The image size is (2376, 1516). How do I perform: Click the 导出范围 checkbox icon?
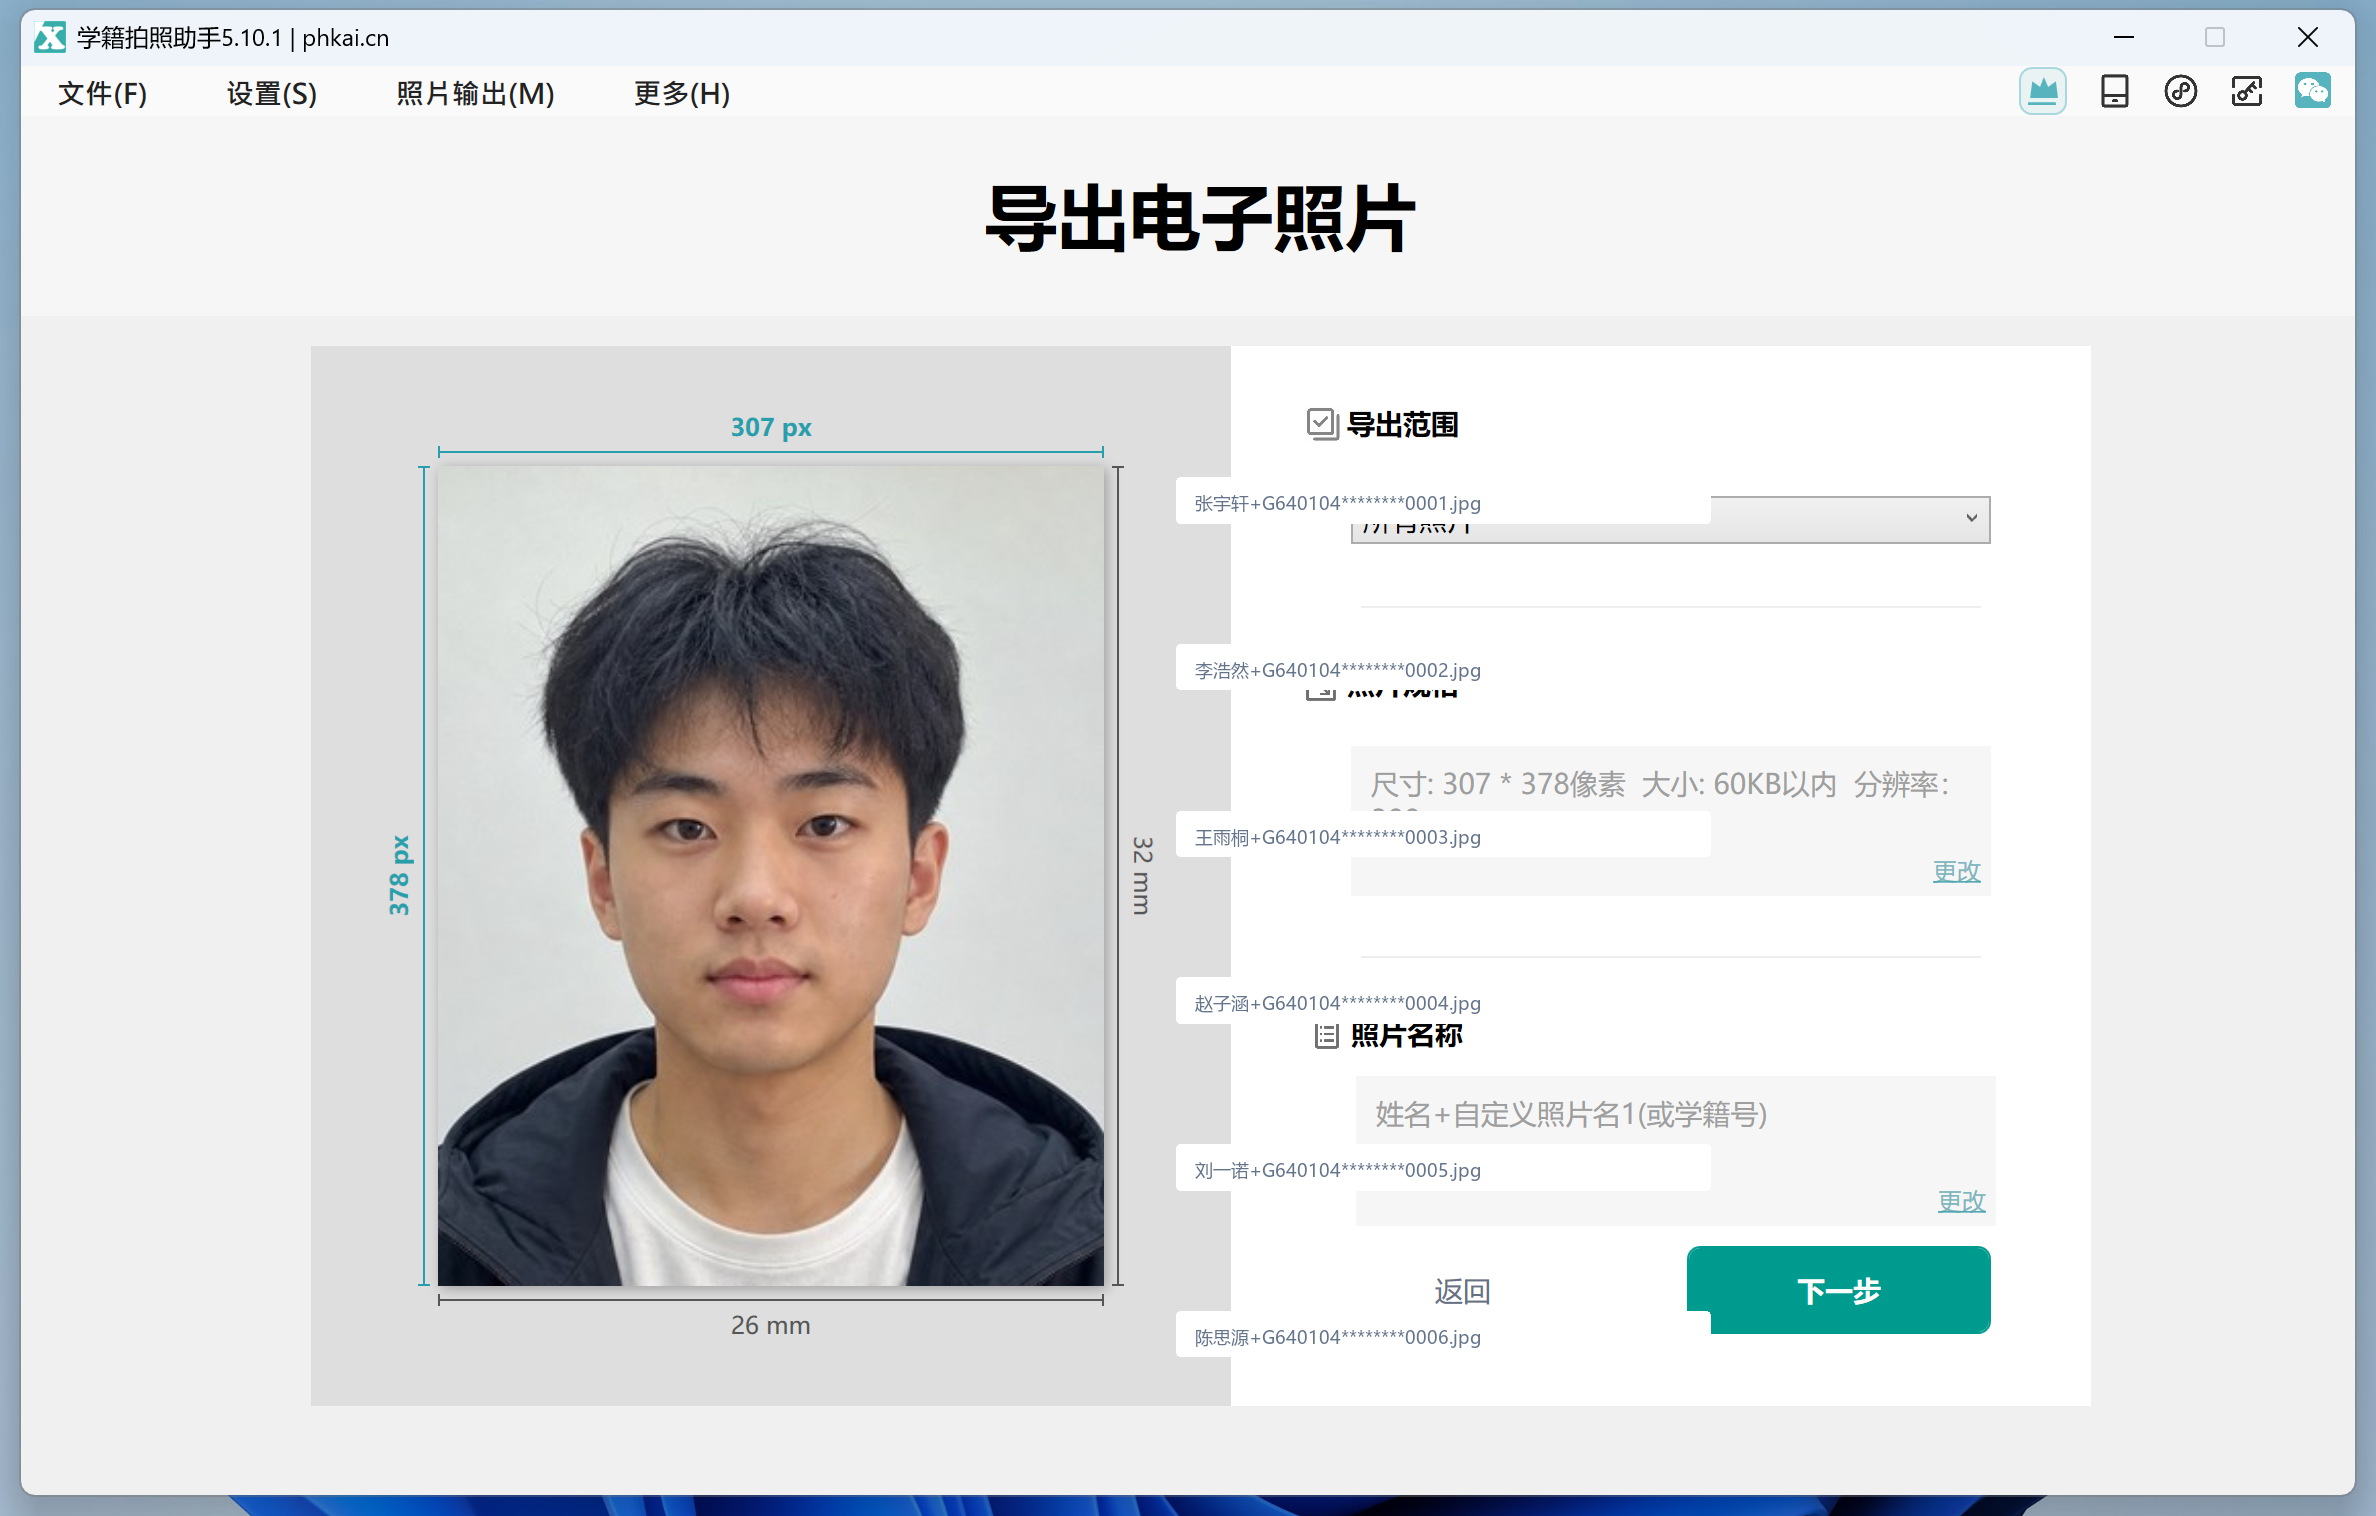click(x=1321, y=424)
